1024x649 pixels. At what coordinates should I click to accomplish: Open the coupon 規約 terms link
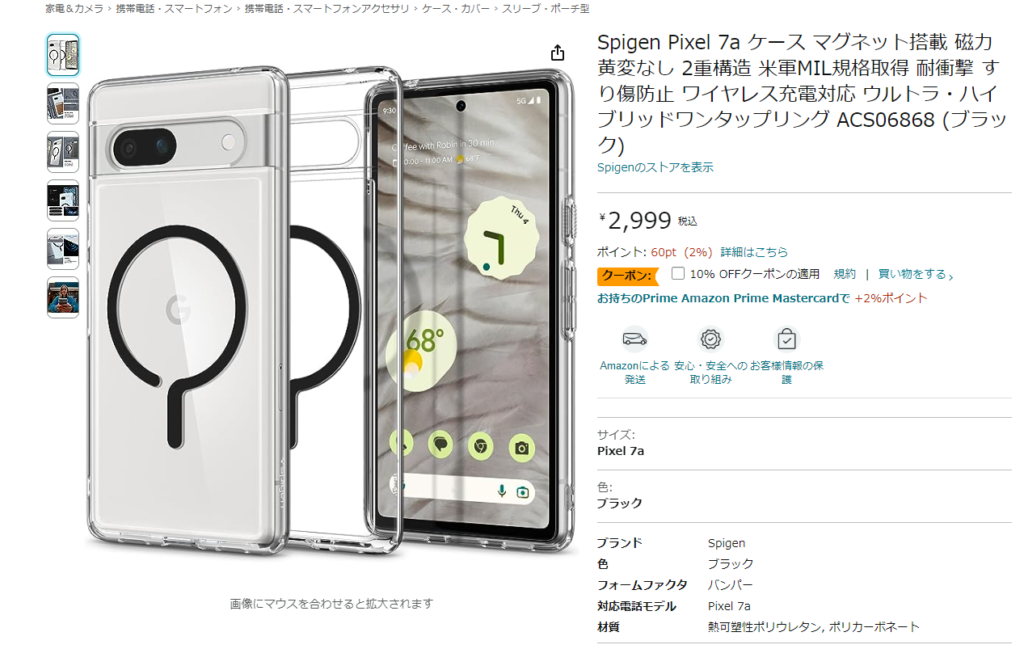click(844, 274)
